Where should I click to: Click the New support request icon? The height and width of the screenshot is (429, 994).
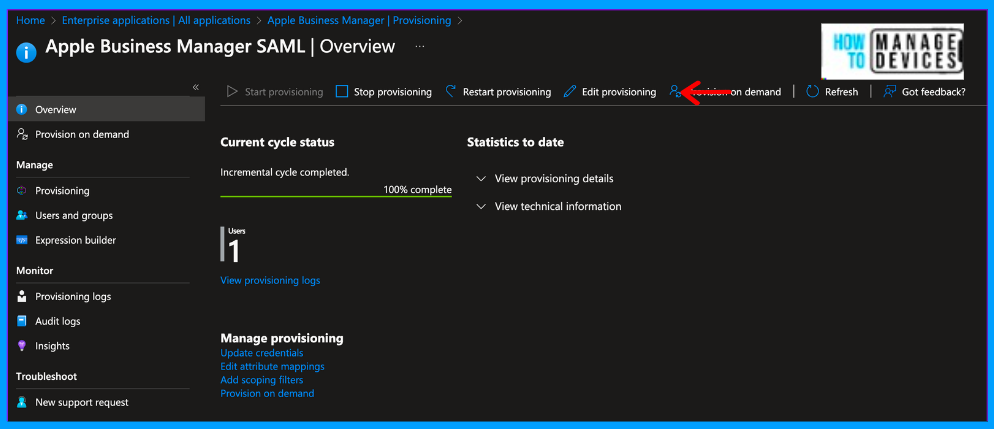click(22, 402)
